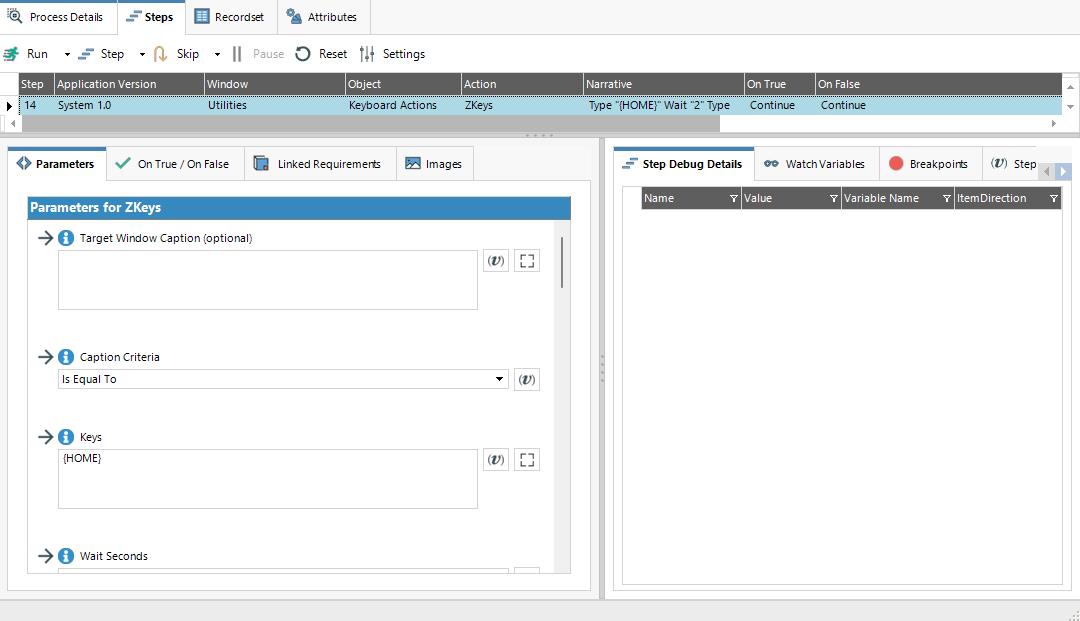Click the info icon beside Keys label
The image size is (1080, 621).
66,437
